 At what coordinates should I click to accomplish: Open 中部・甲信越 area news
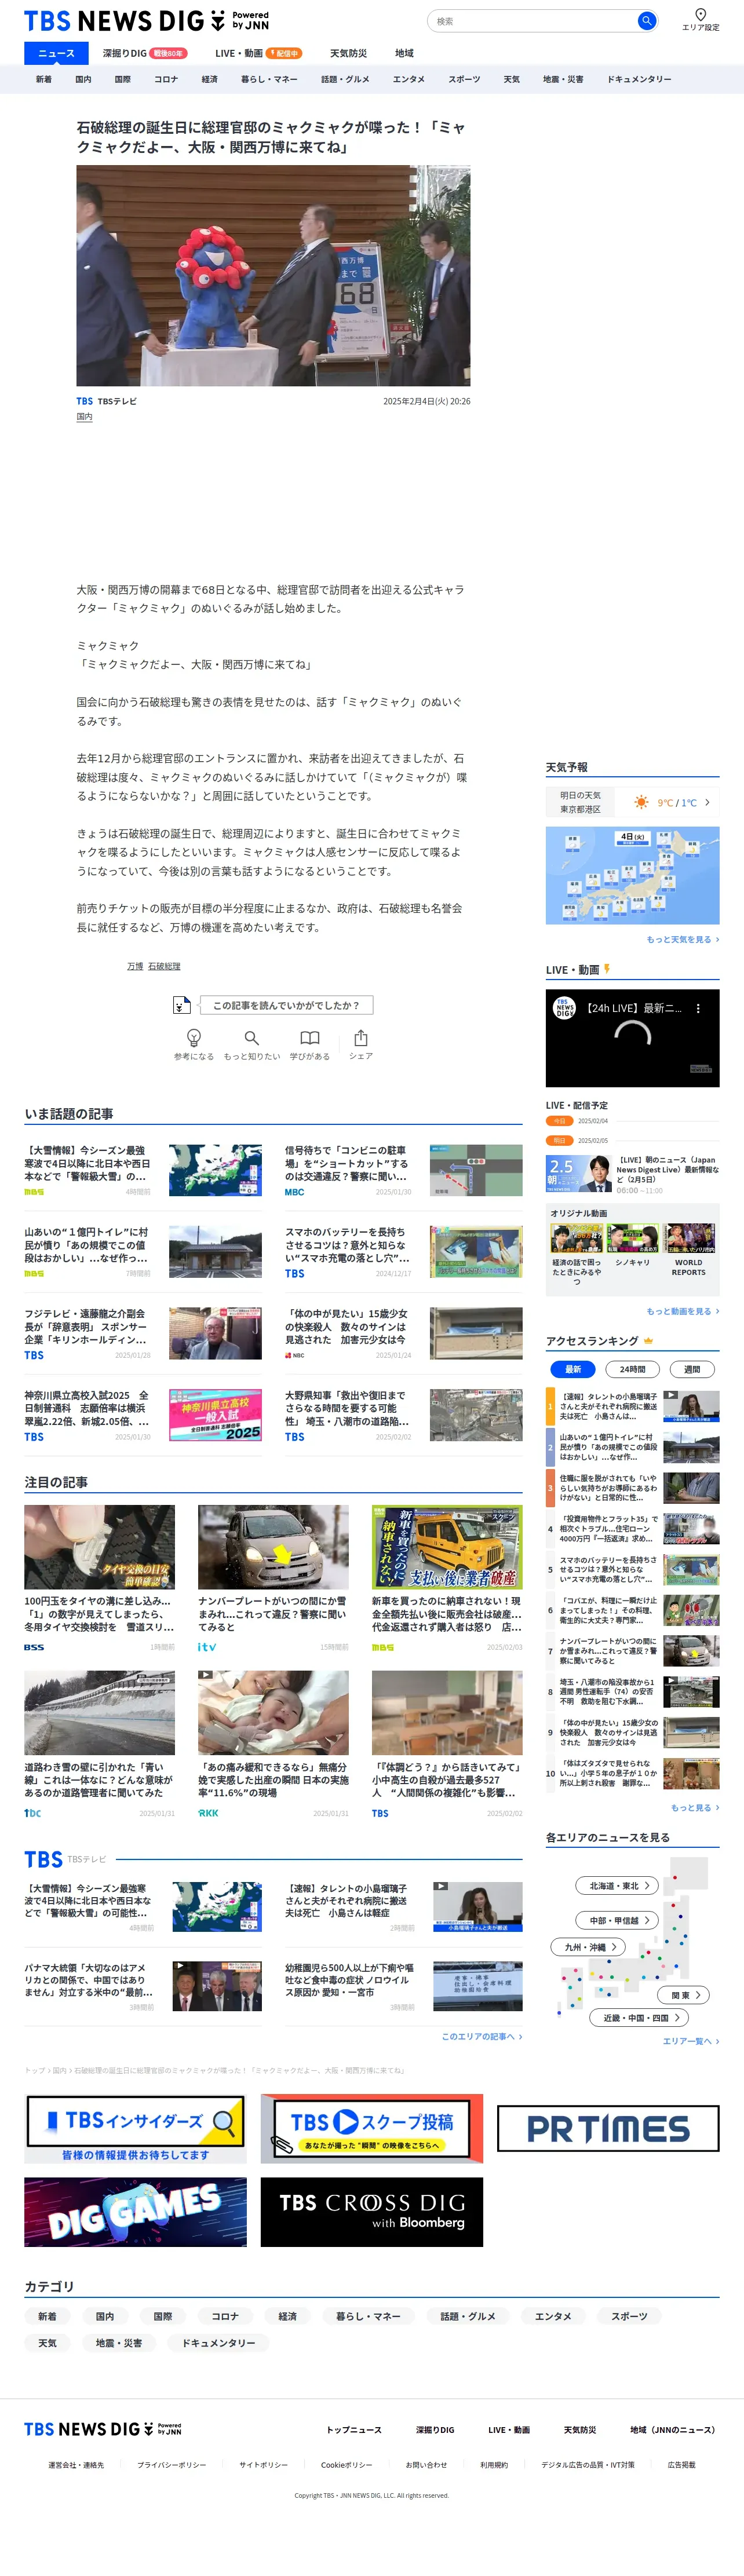pos(616,1920)
